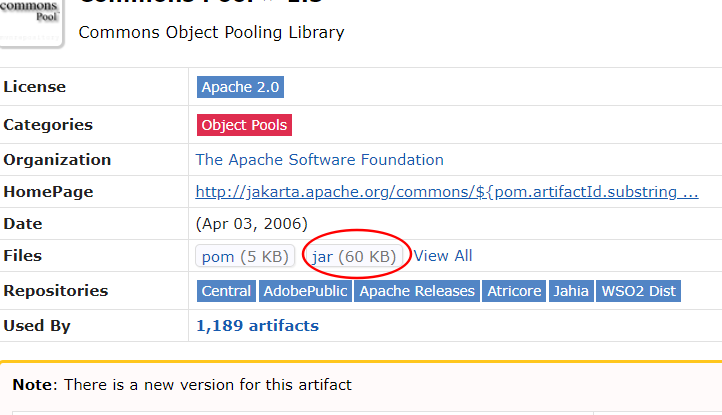Select the Object Pools category tag
The image size is (722, 415).
point(244,125)
